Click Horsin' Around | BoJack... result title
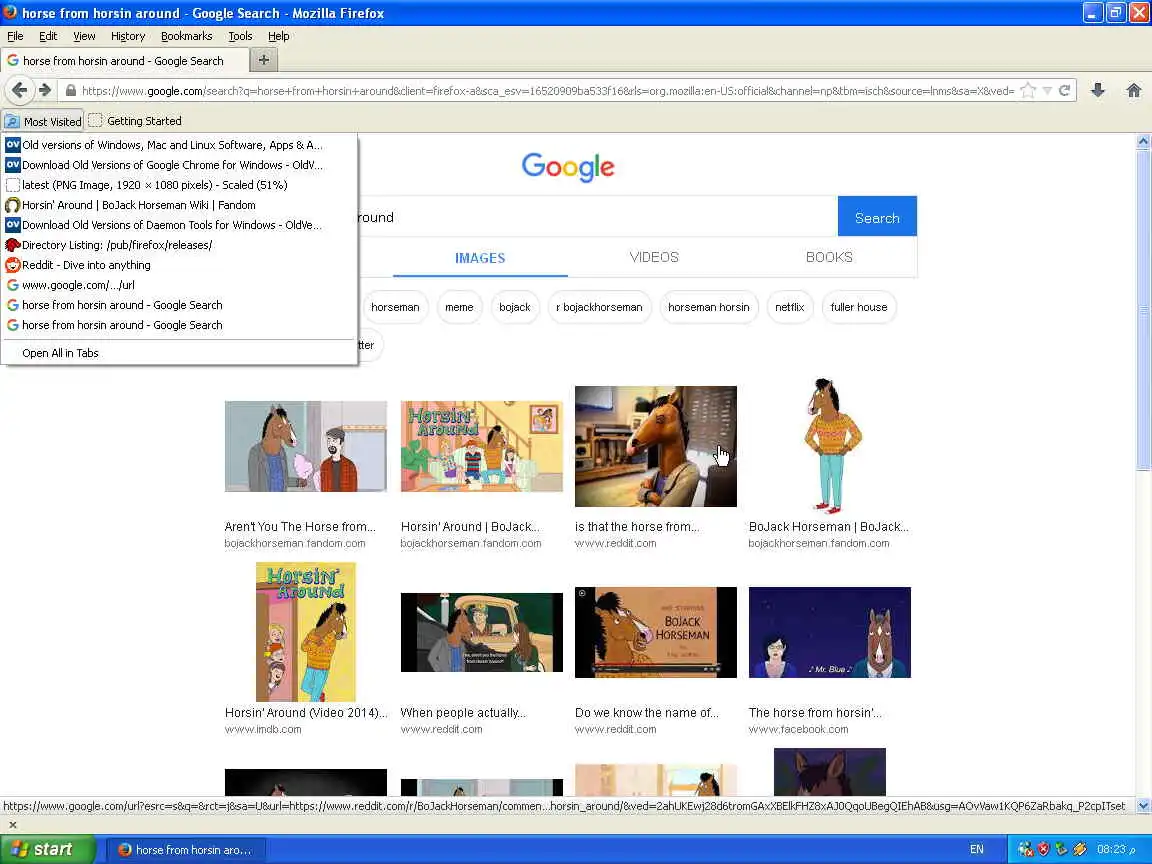The height and width of the screenshot is (864, 1152). 470,527
